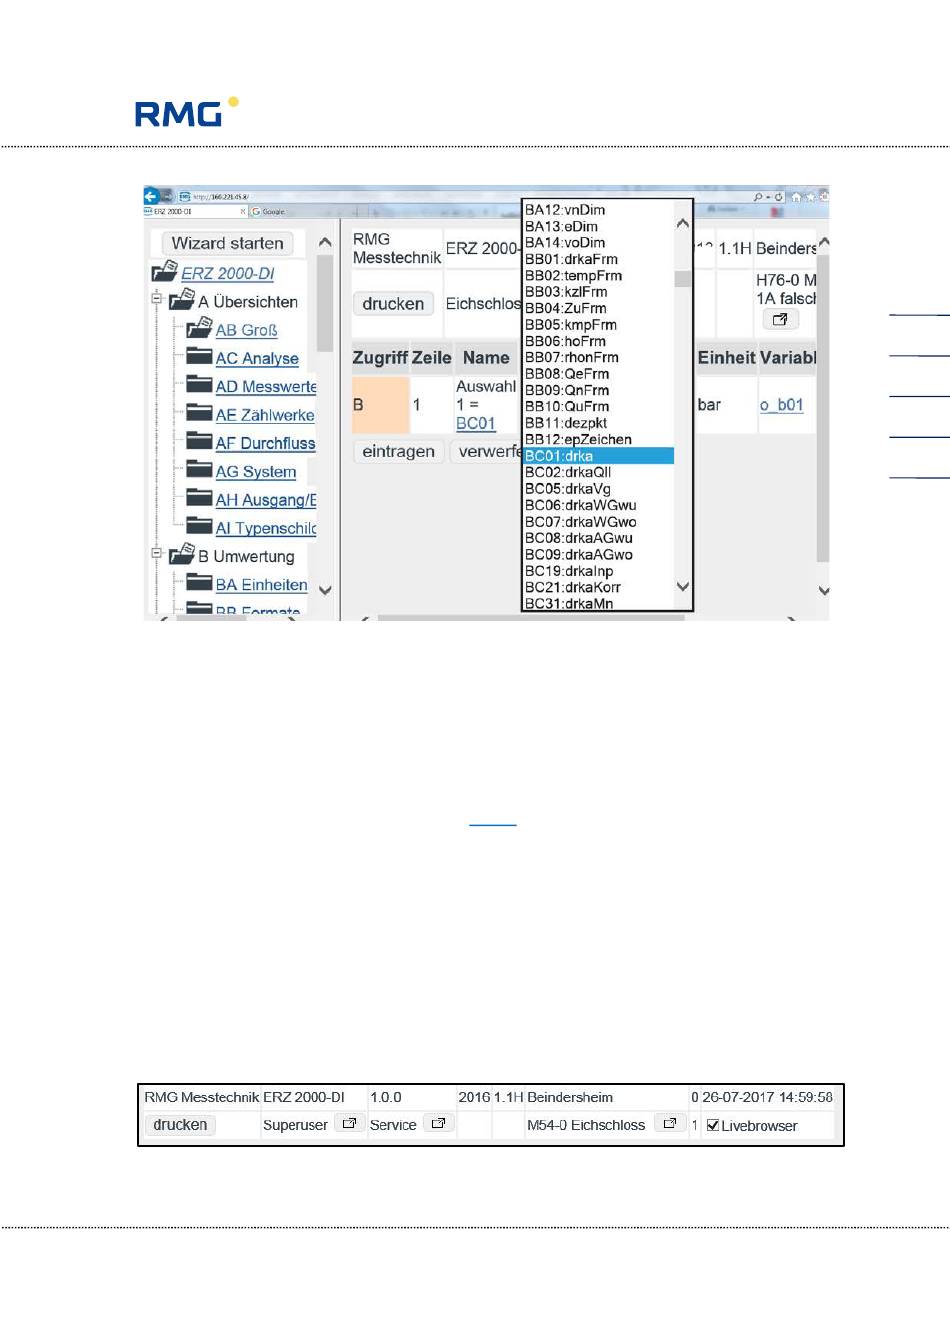Screen dimensions: 950x1344
Task: Open the AC Analyse link
Action: [257, 358]
